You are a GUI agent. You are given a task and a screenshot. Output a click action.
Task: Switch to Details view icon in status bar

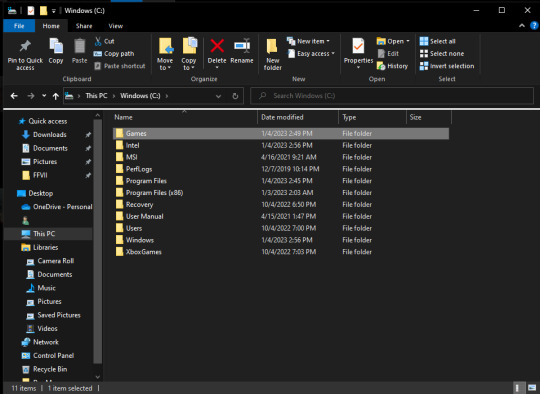pyautogui.click(x=519, y=388)
